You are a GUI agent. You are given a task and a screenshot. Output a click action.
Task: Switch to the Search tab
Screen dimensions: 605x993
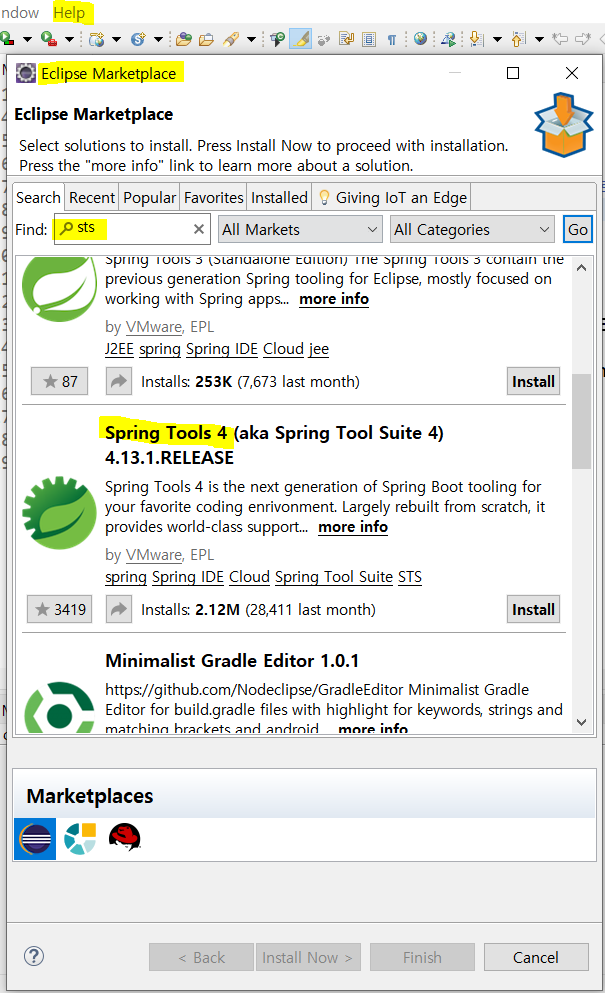pyautogui.click(x=38, y=198)
